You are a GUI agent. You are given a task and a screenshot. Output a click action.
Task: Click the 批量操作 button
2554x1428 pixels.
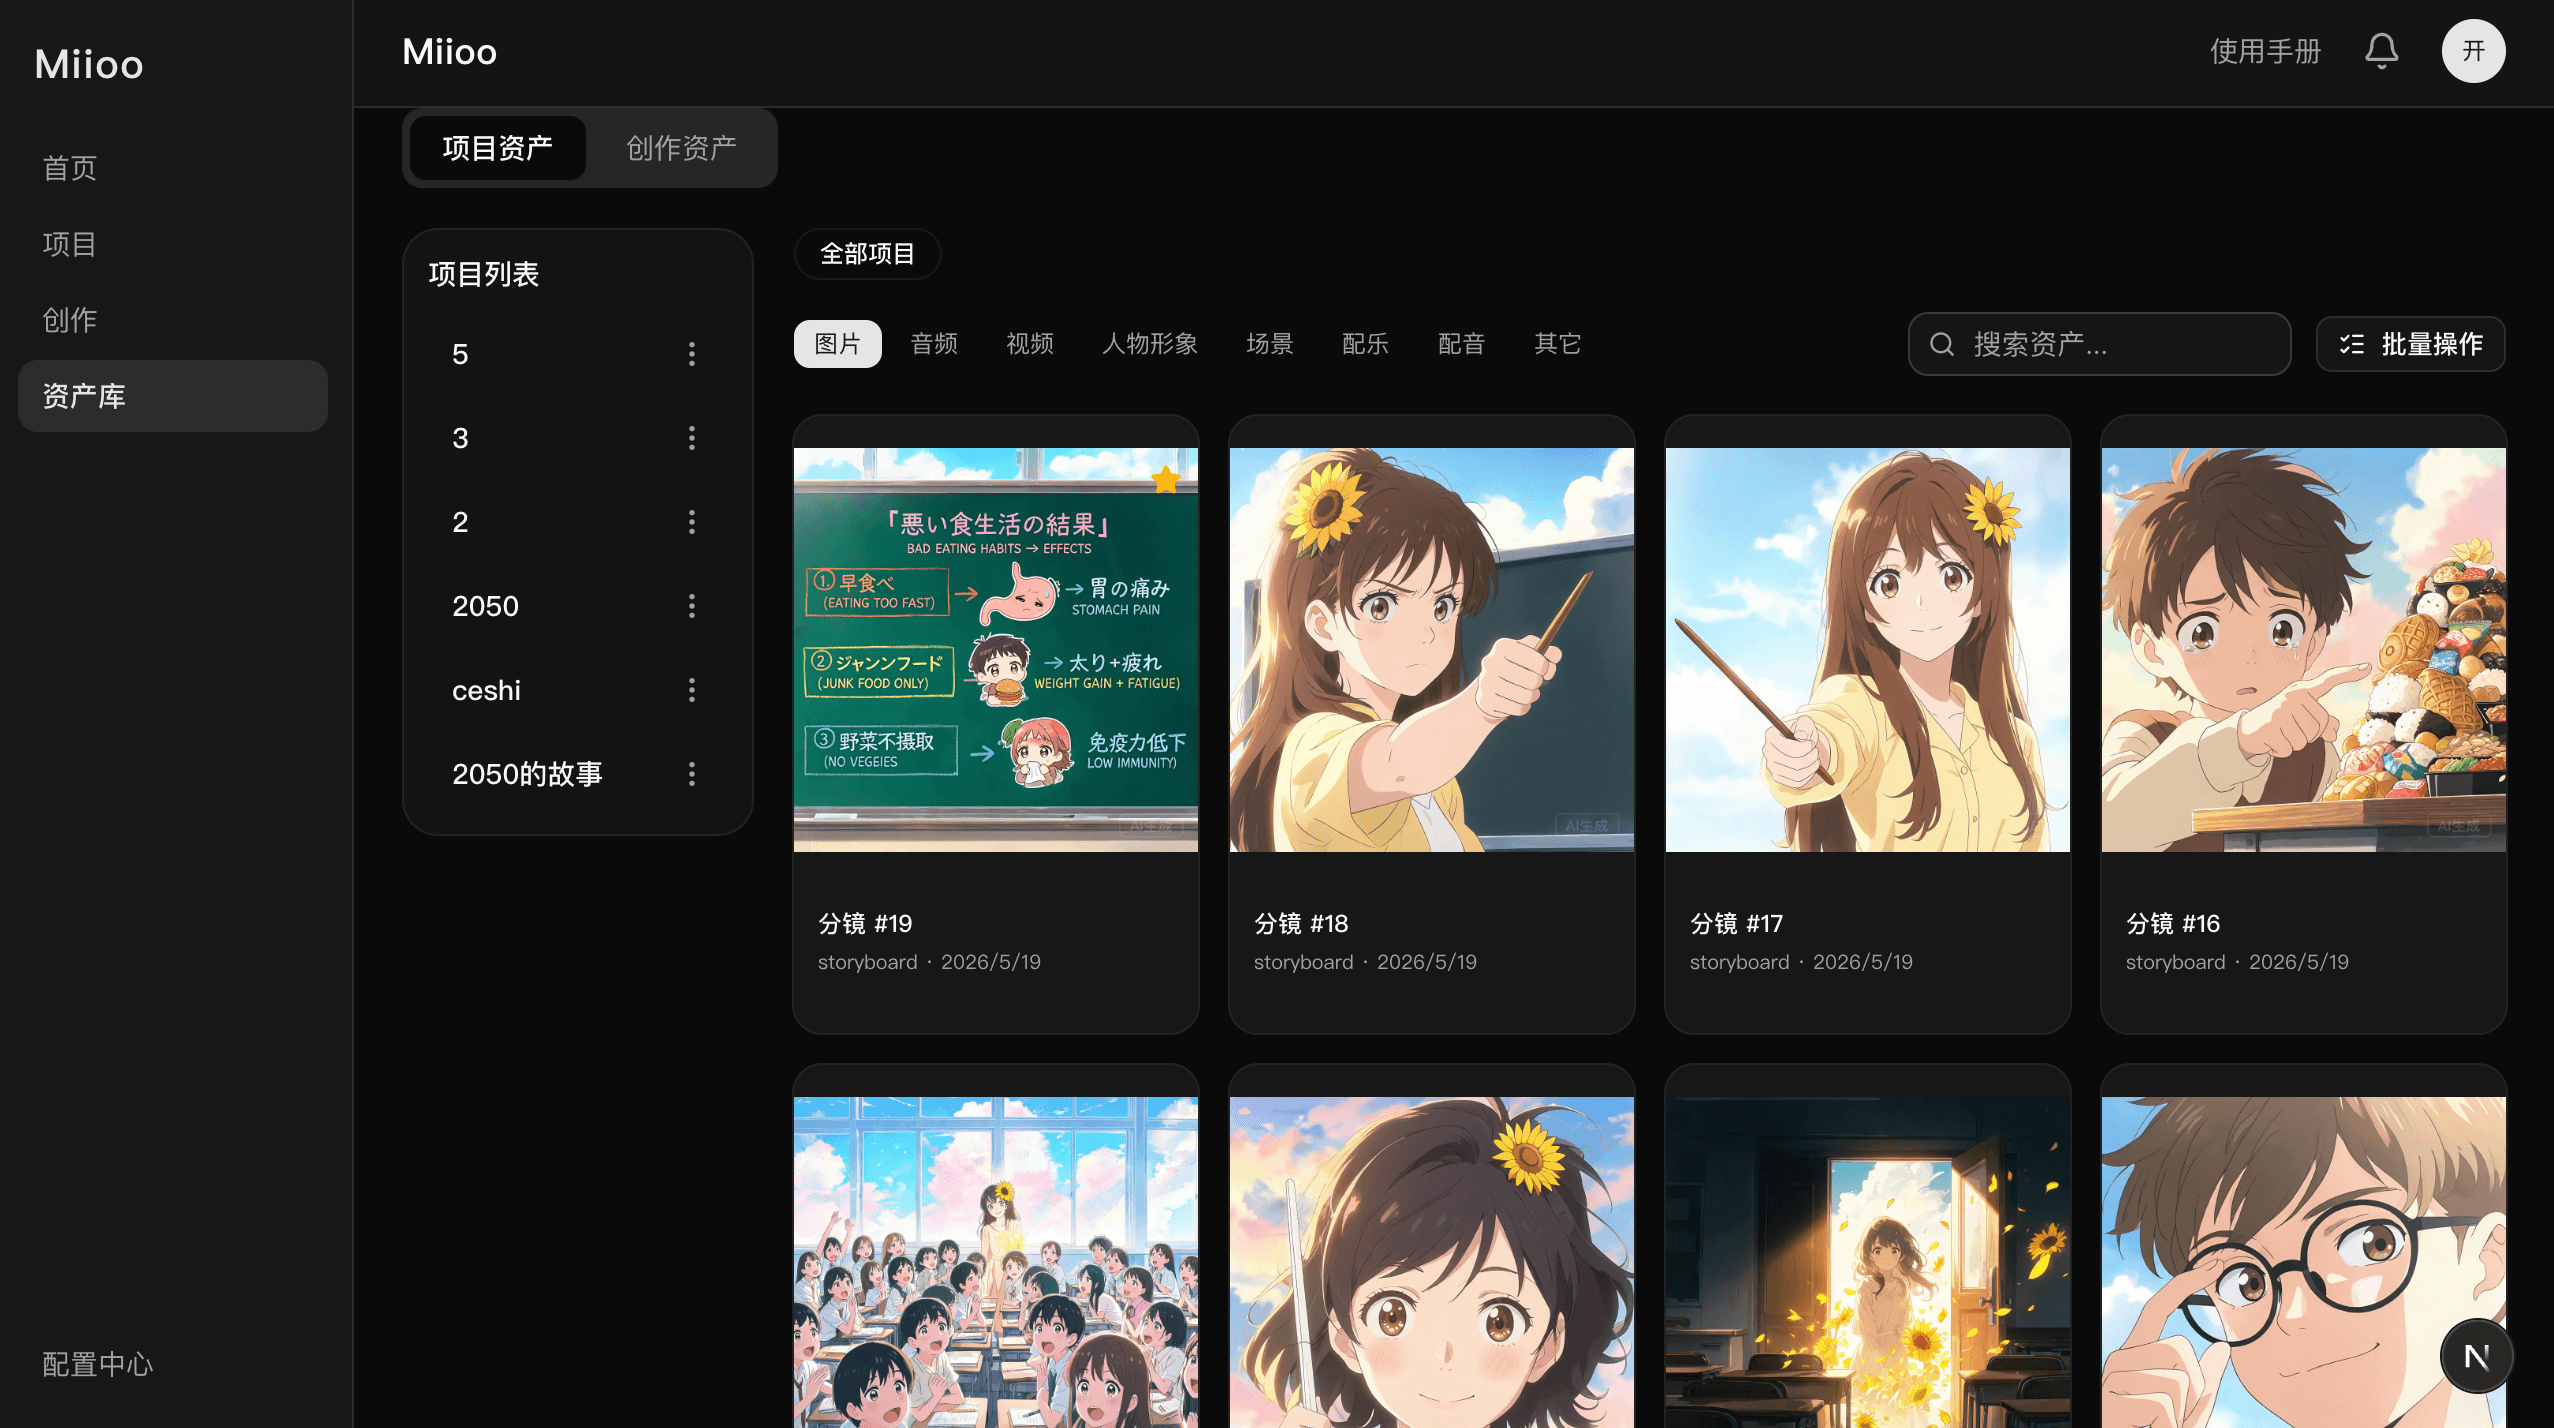coord(2410,344)
